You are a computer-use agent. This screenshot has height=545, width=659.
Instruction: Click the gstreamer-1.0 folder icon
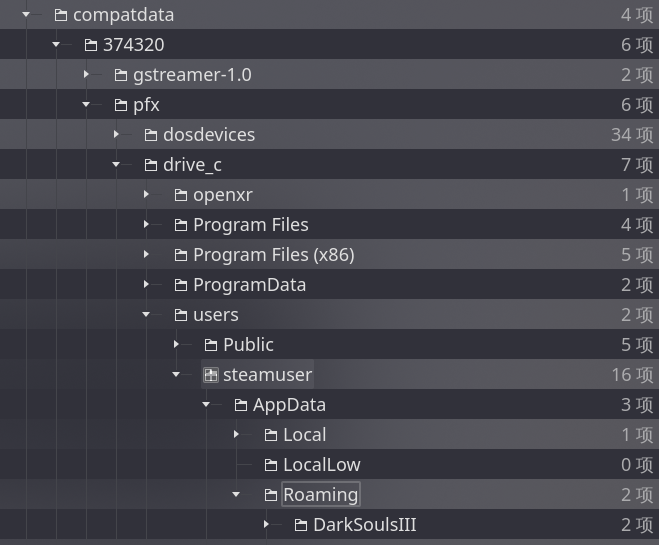(x=121, y=75)
